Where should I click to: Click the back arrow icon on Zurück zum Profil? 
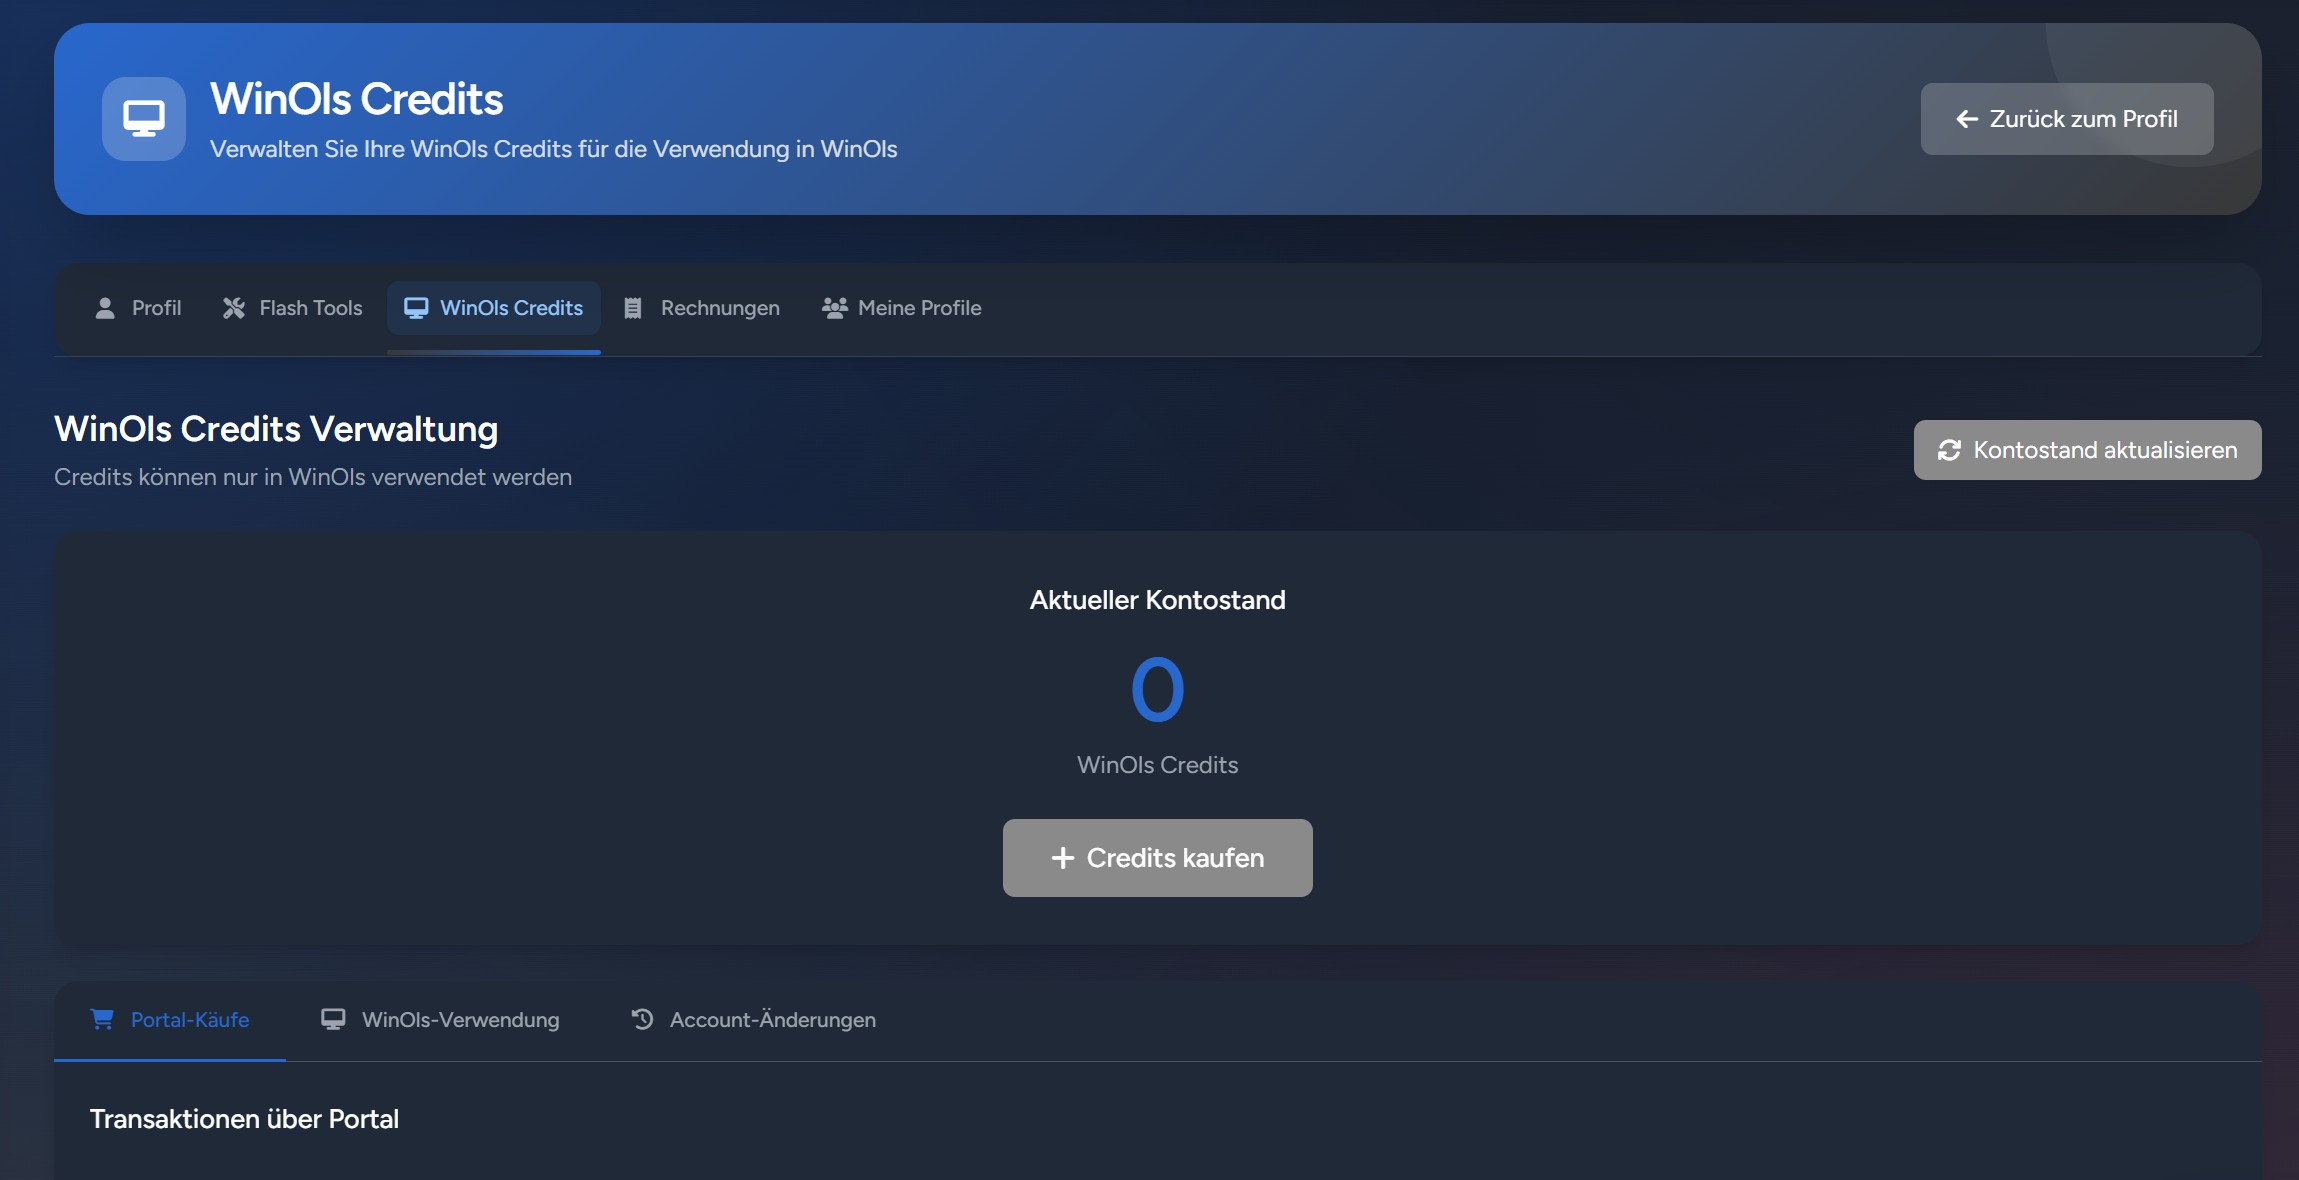pyautogui.click(x=1967, y=119)
